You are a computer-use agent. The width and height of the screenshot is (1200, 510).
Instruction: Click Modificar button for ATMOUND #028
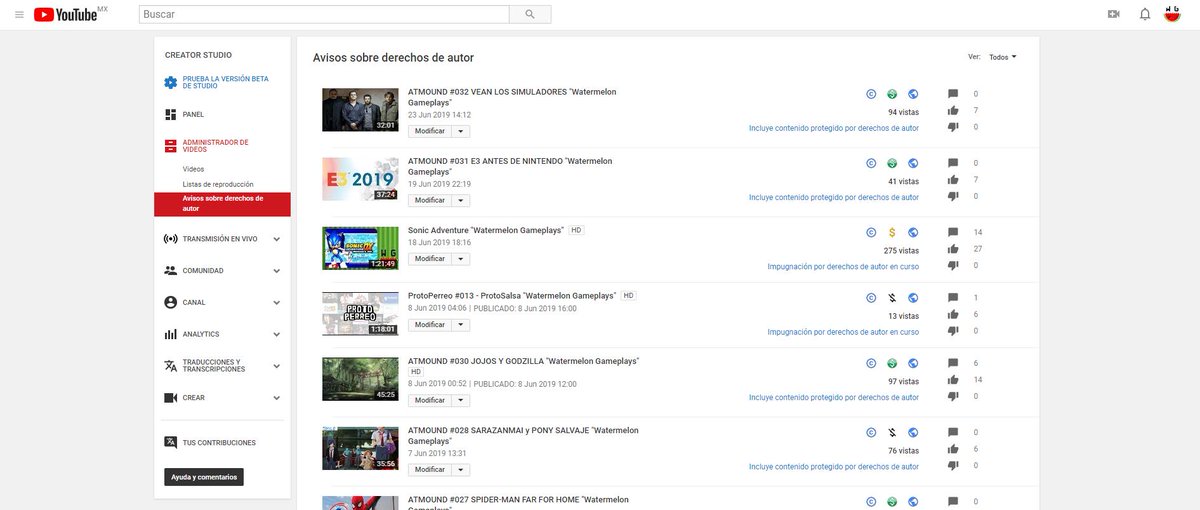point(430,469)
